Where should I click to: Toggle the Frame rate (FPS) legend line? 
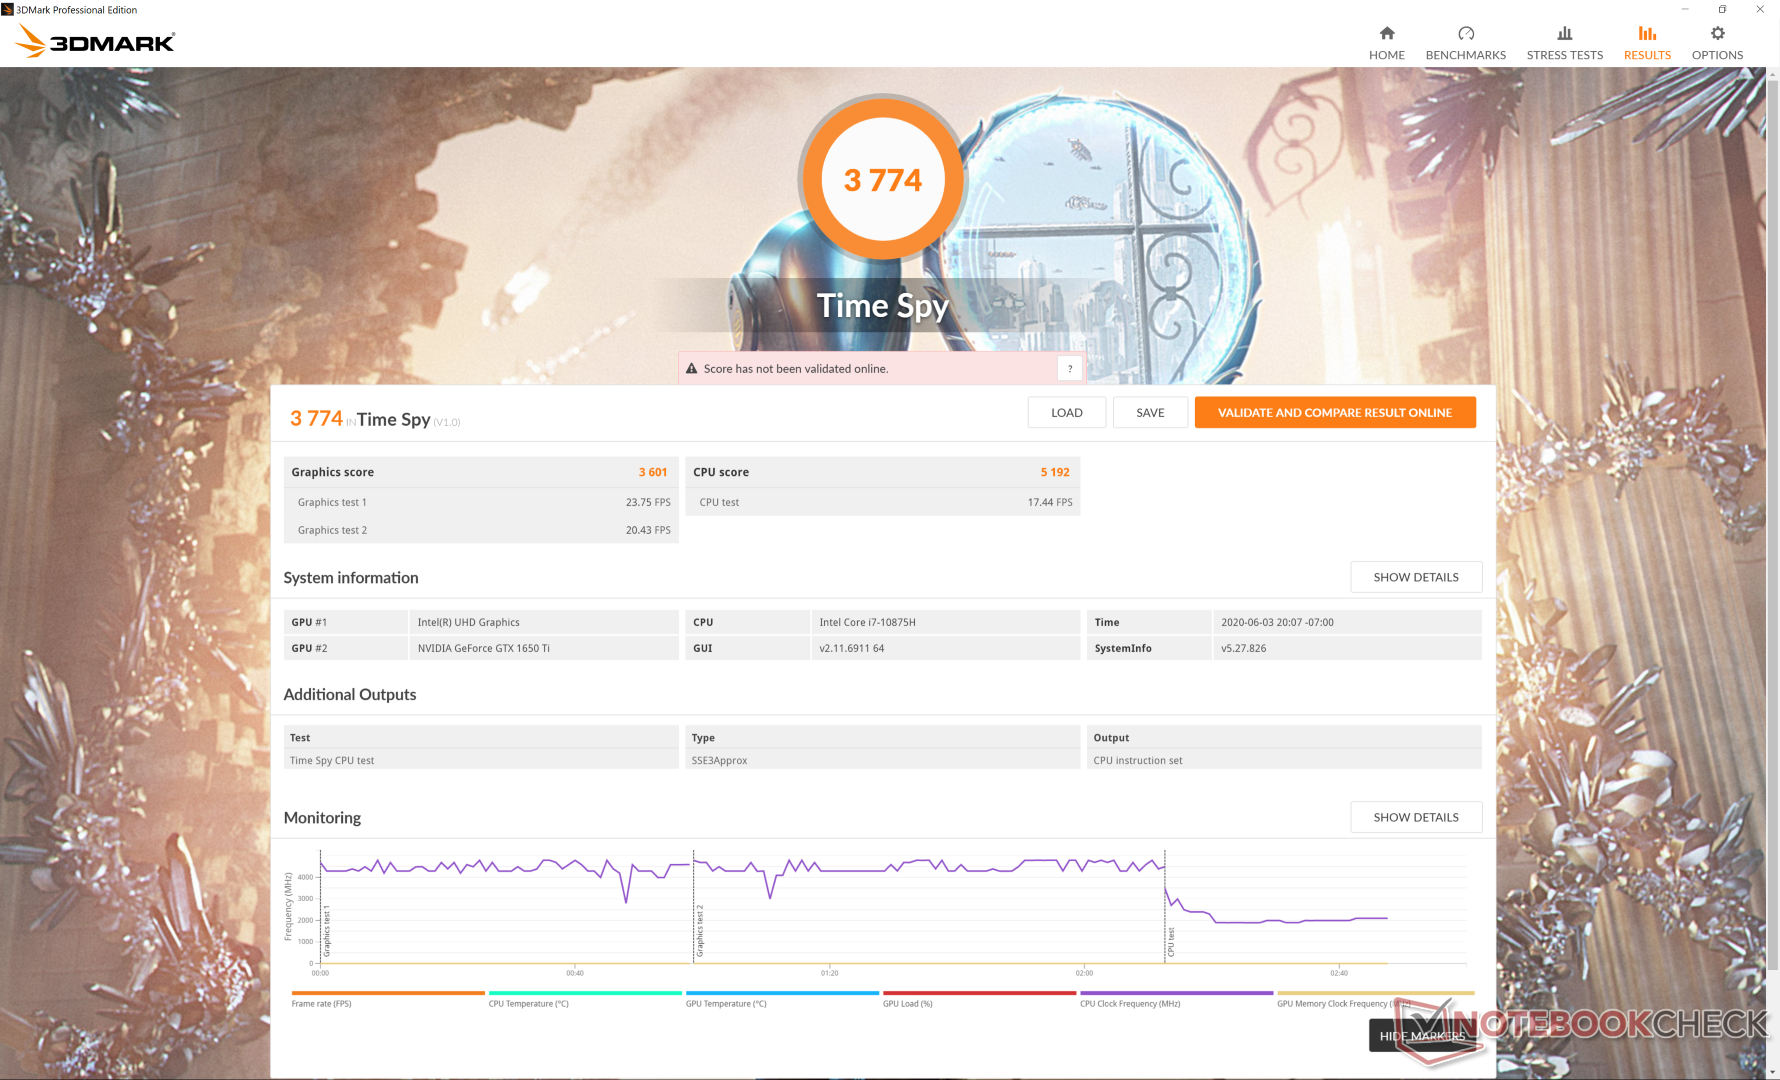tap(387, 999)
